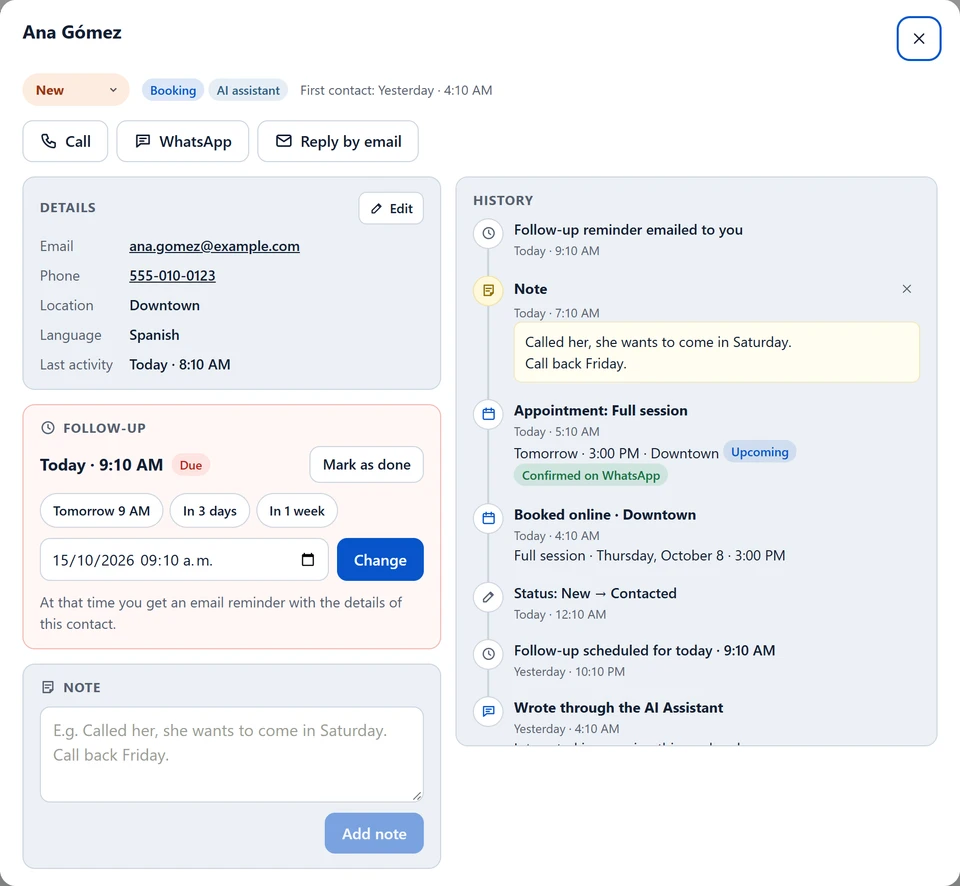
Task: Set follow-up to In 3 days
Action: (x=209, y=511)
